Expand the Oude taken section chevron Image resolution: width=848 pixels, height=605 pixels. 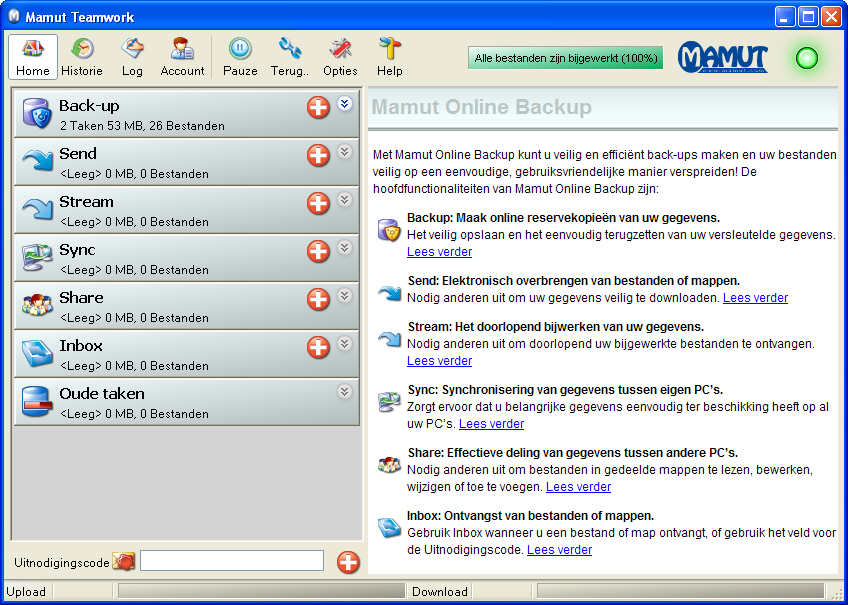344,391
